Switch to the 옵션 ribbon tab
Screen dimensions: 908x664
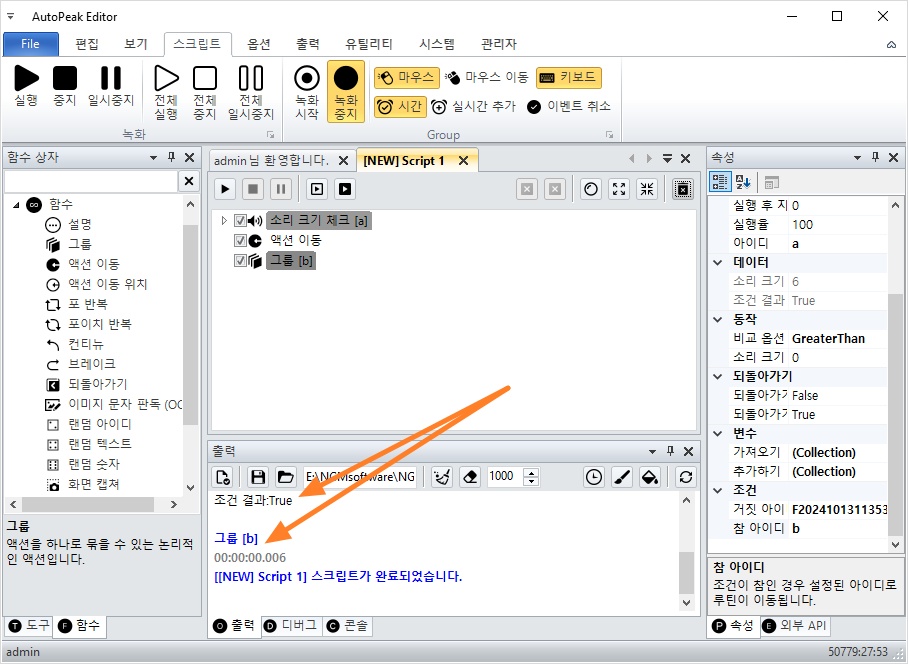point(259,44)
